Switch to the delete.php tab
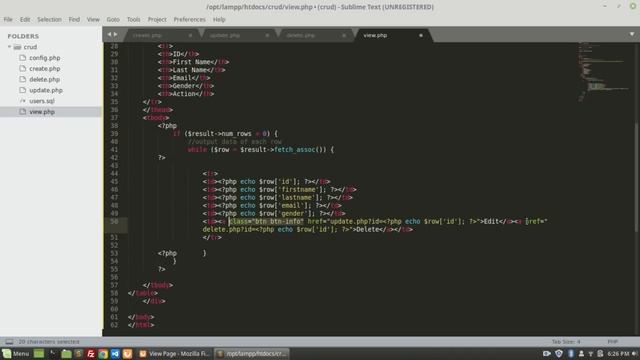This screenshot has width=640, height=360. pos(315,36)
